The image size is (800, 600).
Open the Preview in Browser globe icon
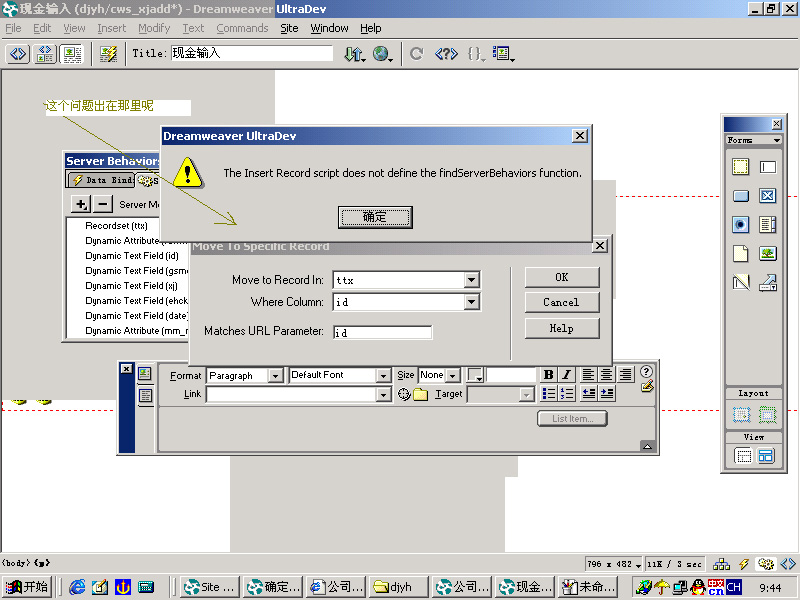[382, 54]
